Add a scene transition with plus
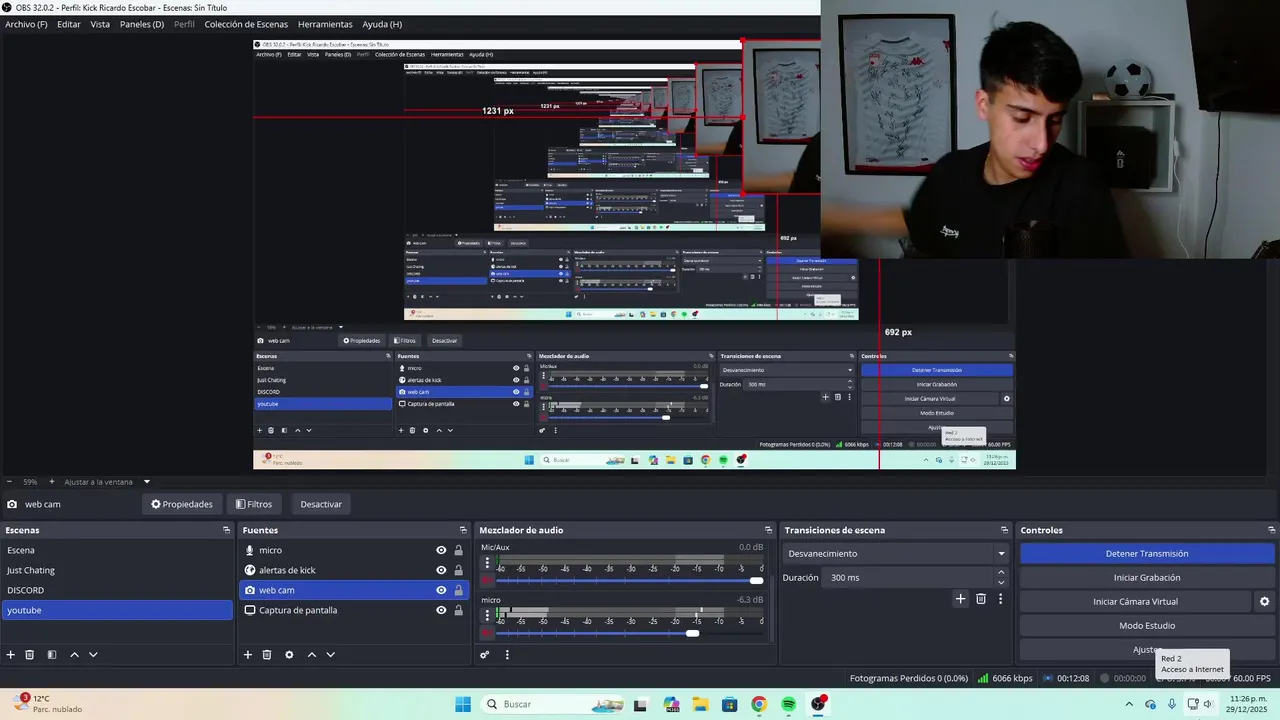The height and width of the screenshot is (720, 1280). point(960,599)
